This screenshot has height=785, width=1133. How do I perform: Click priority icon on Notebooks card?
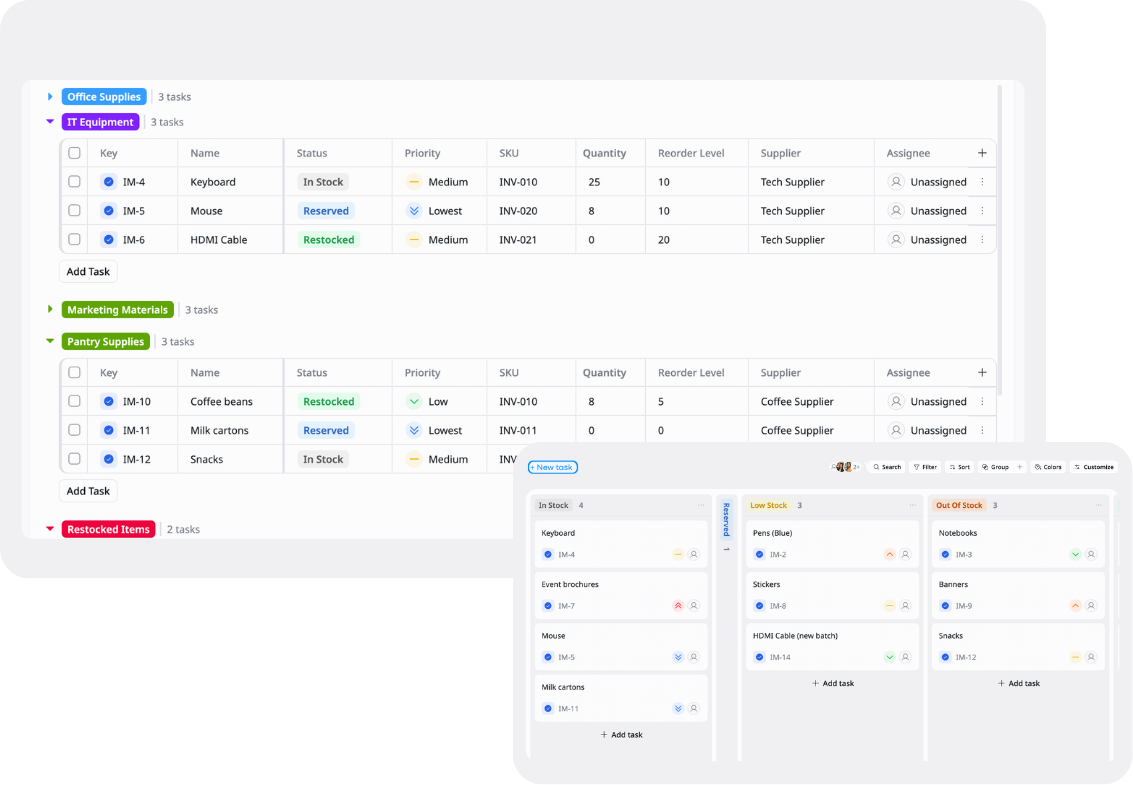[1075, 554]
